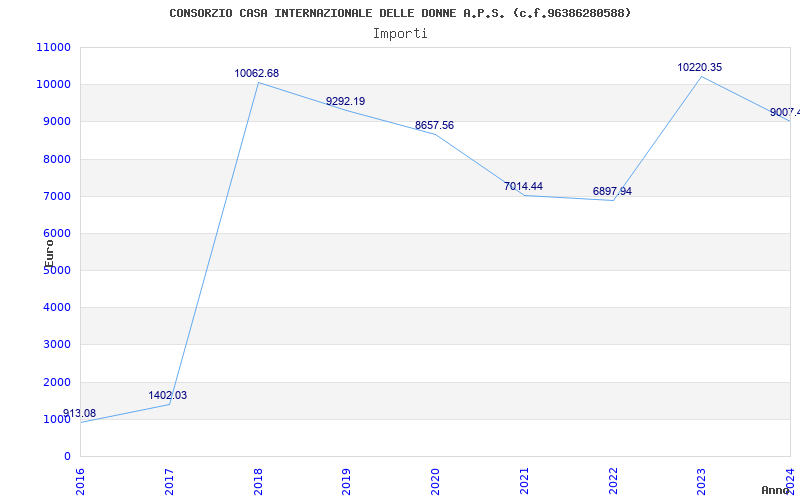Select the 2018 x-axis year label
800x500 pixels.
[x=258, y=482]
